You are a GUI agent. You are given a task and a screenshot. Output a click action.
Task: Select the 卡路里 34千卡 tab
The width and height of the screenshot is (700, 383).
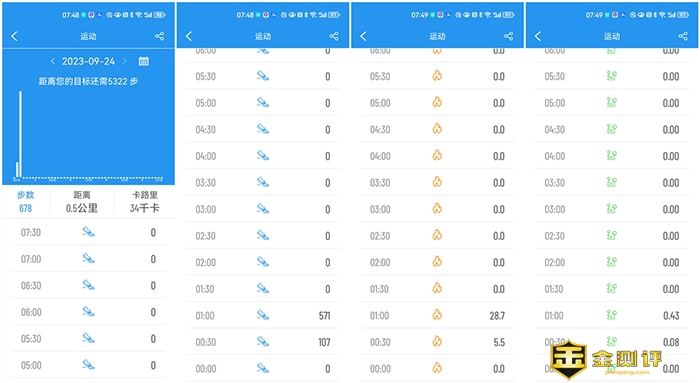(x=145, y=202)
